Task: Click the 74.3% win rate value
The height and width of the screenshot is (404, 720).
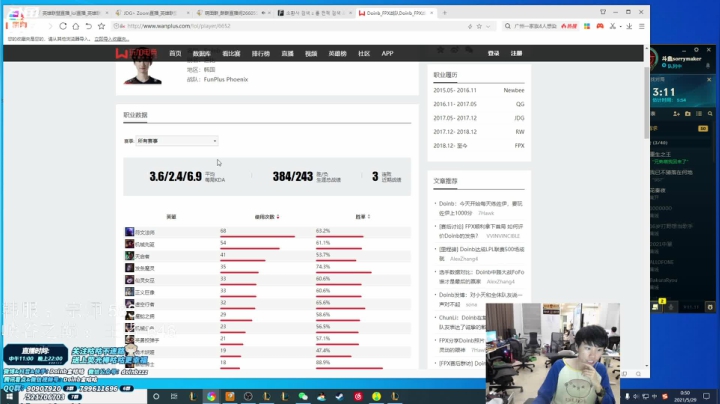Action: [323, 267]
